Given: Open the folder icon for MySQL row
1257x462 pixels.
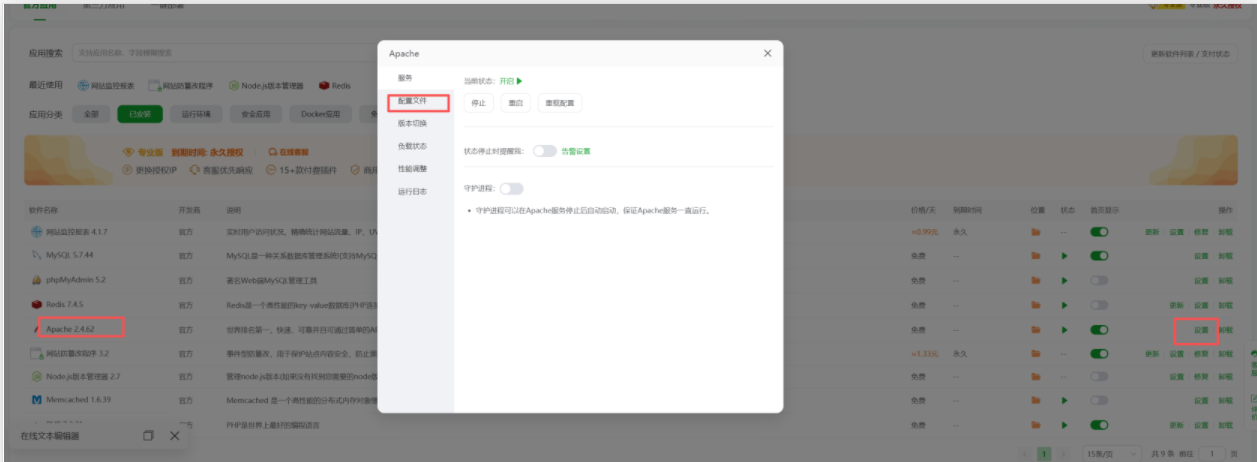Looking at the screenshot, I should [1036, 256].
